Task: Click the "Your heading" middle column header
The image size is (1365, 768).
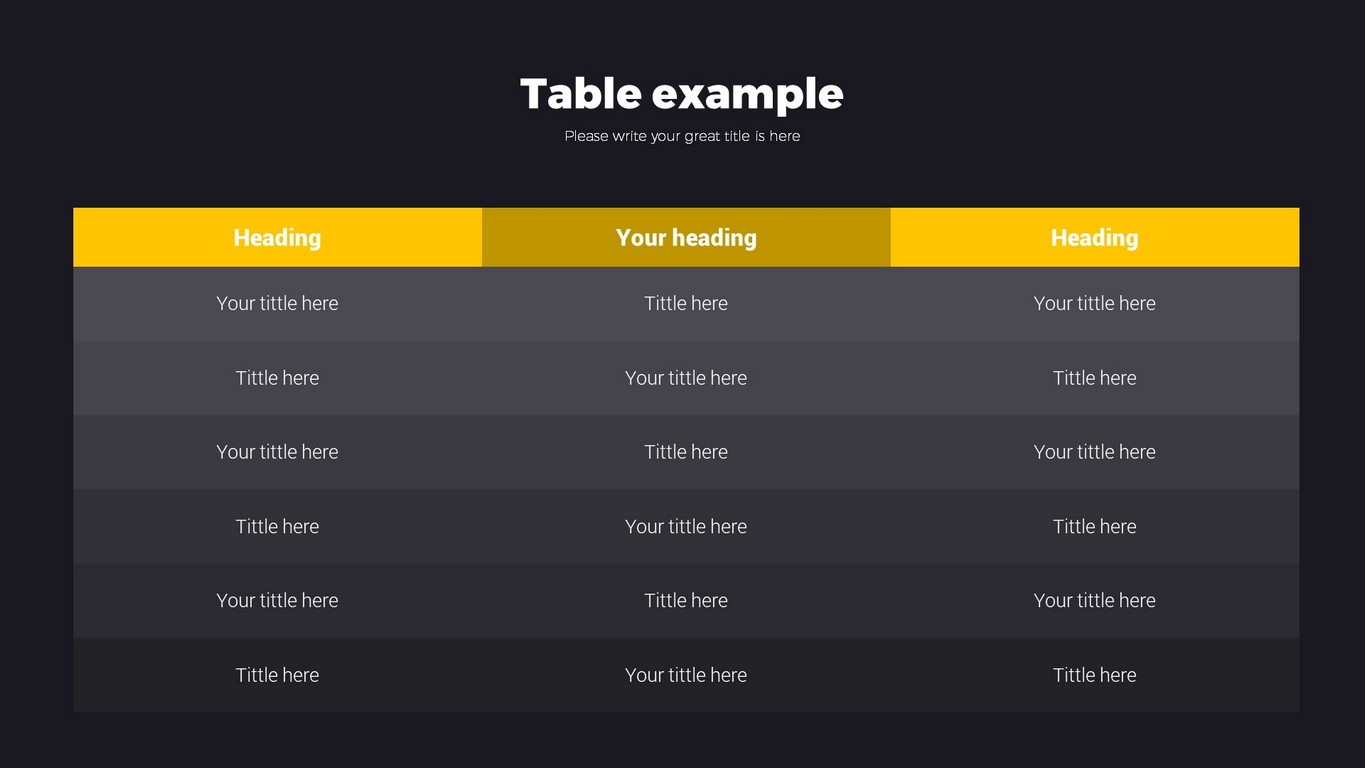Action: [x=686, y=238]
